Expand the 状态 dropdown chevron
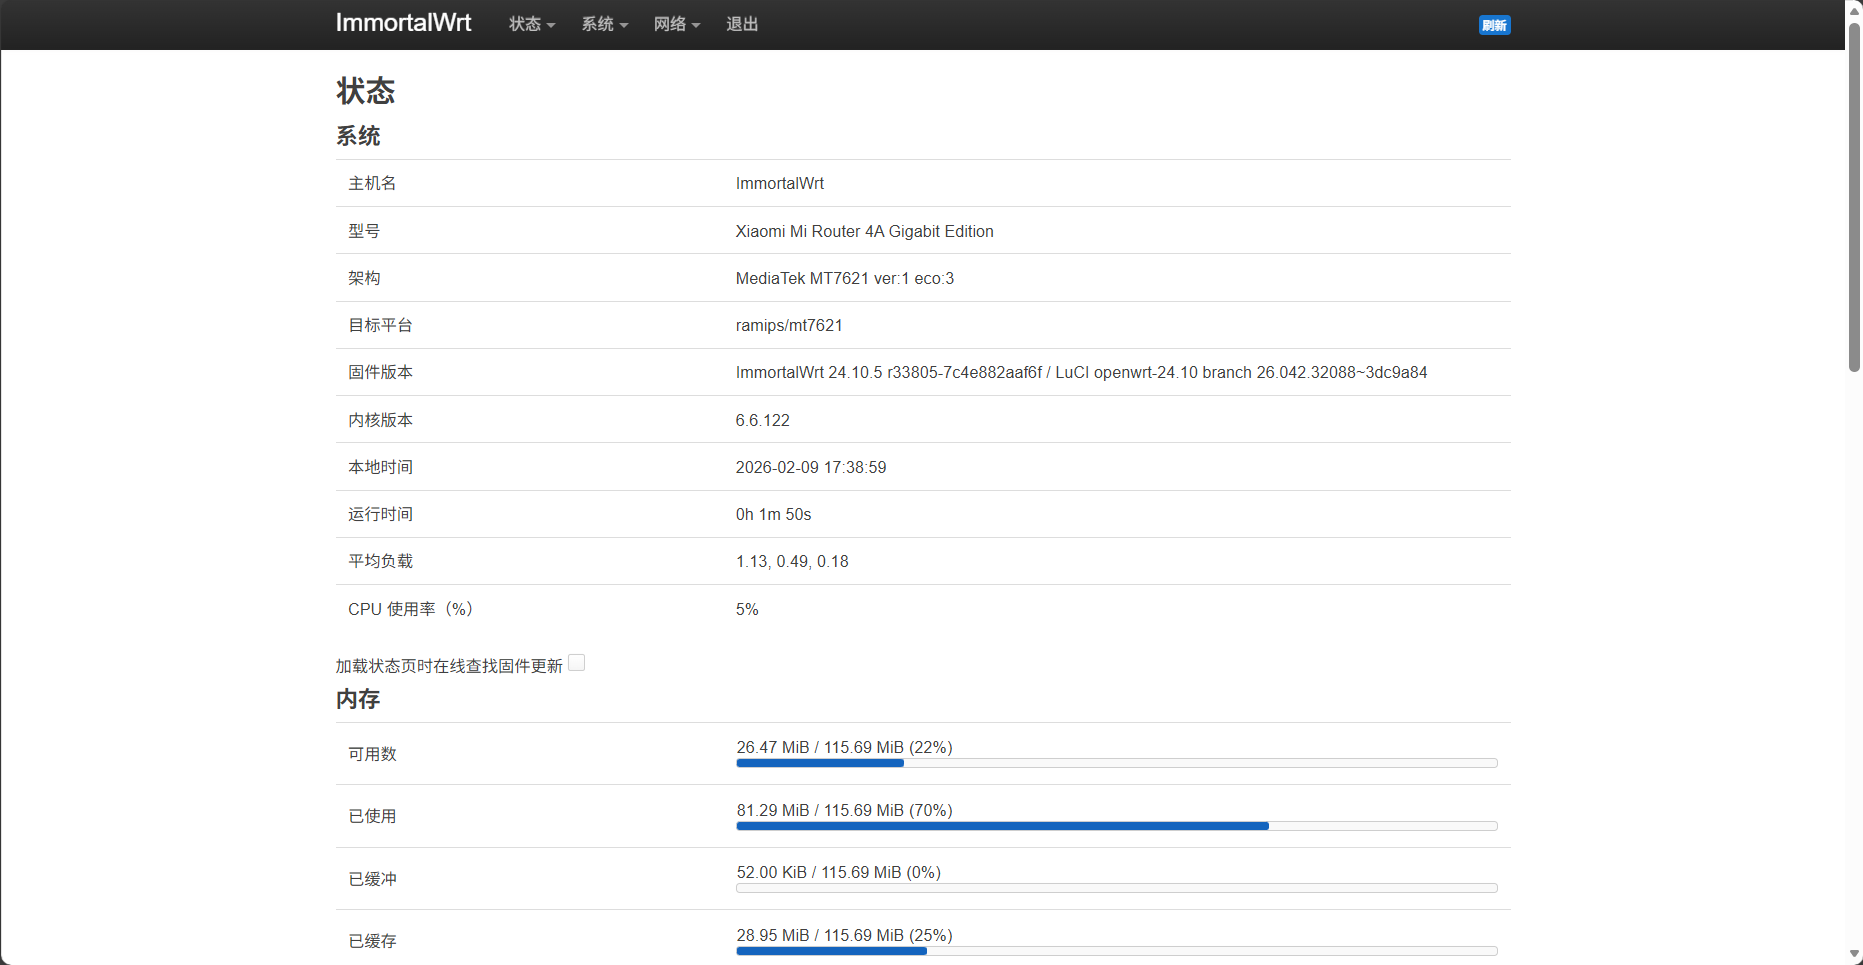This screenshot has width=1863, height=965. click(x=552, y=26)
